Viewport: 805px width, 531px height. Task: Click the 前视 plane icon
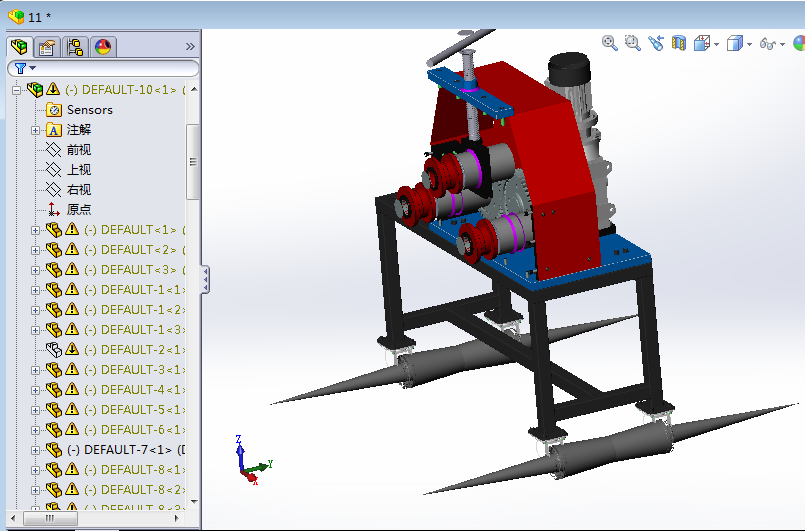(x=53, y=150)
